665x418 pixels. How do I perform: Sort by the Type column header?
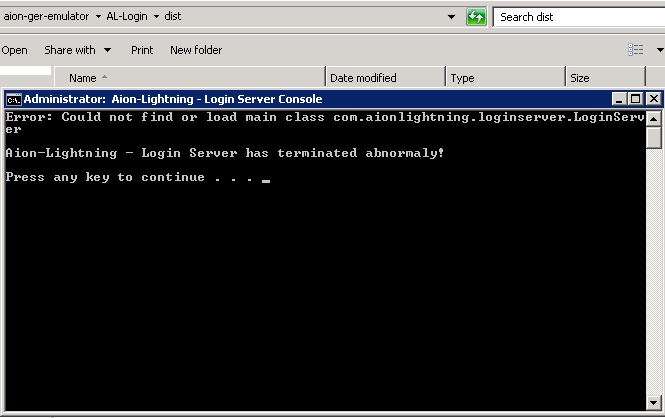point(506,78)
